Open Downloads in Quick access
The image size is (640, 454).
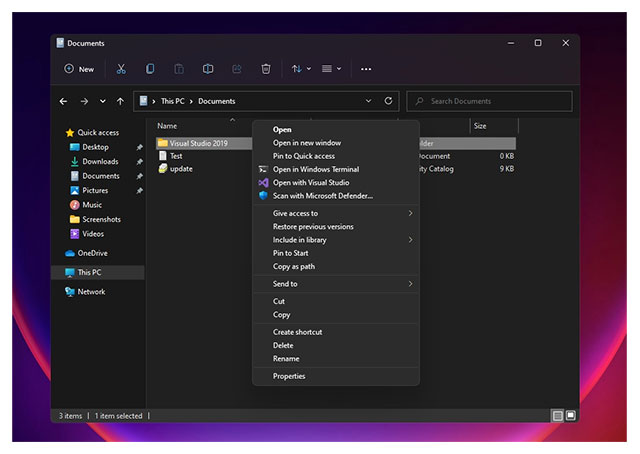(x=99, y=161)
